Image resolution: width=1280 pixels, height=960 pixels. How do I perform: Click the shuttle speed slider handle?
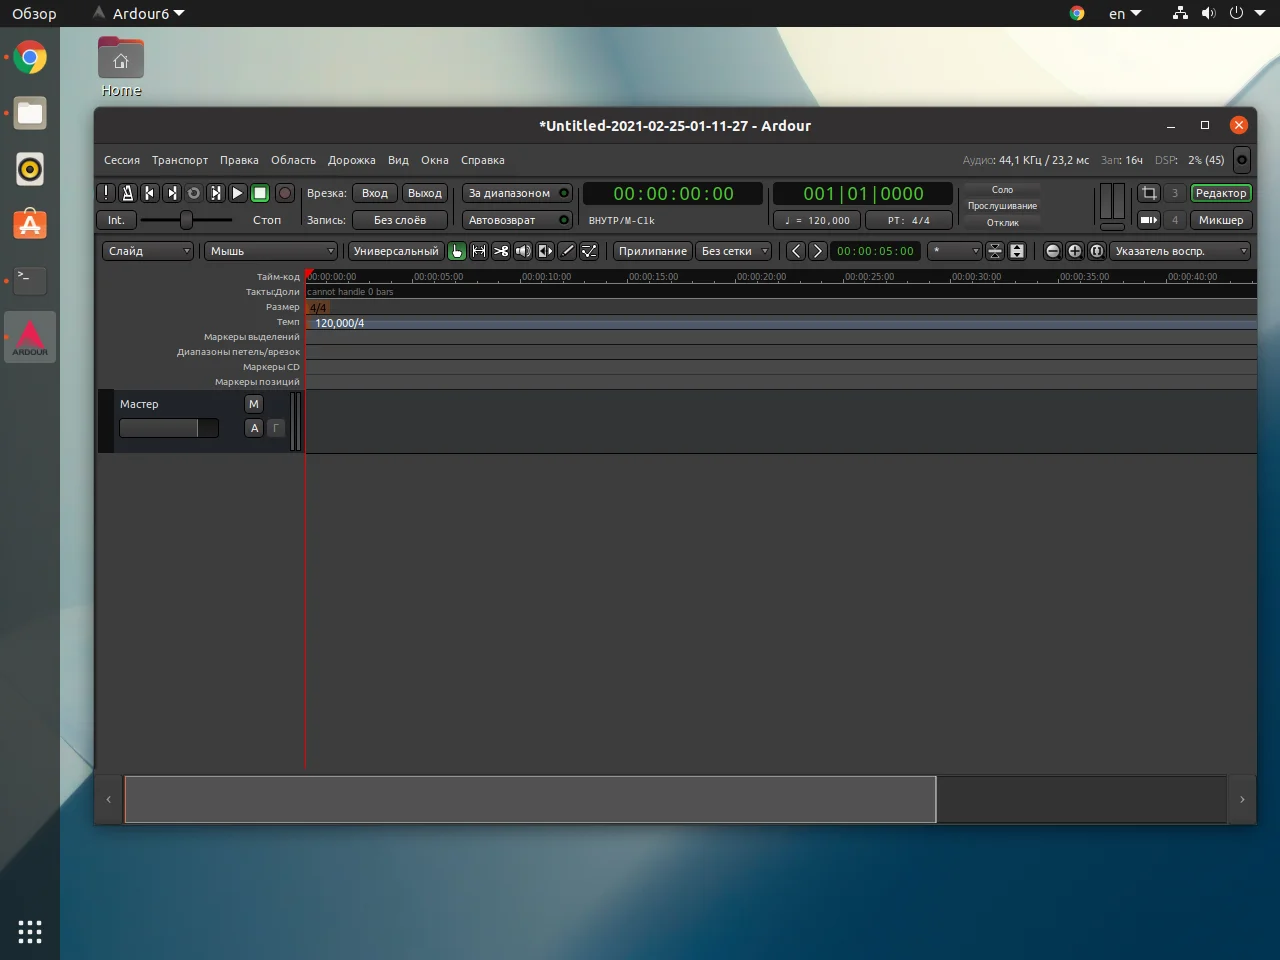click(186, 220)
